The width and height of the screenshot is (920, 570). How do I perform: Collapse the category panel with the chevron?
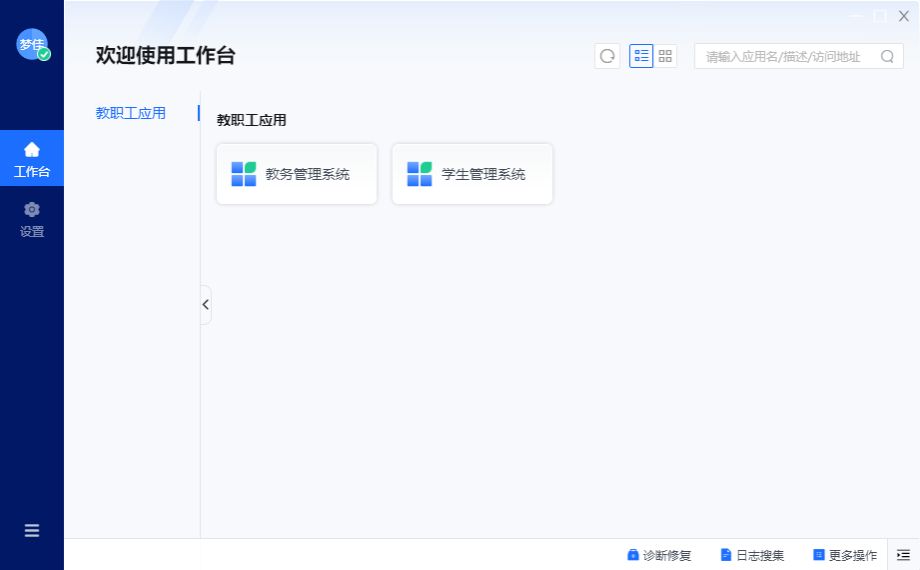pyautogui.click(x=206, y=305)
